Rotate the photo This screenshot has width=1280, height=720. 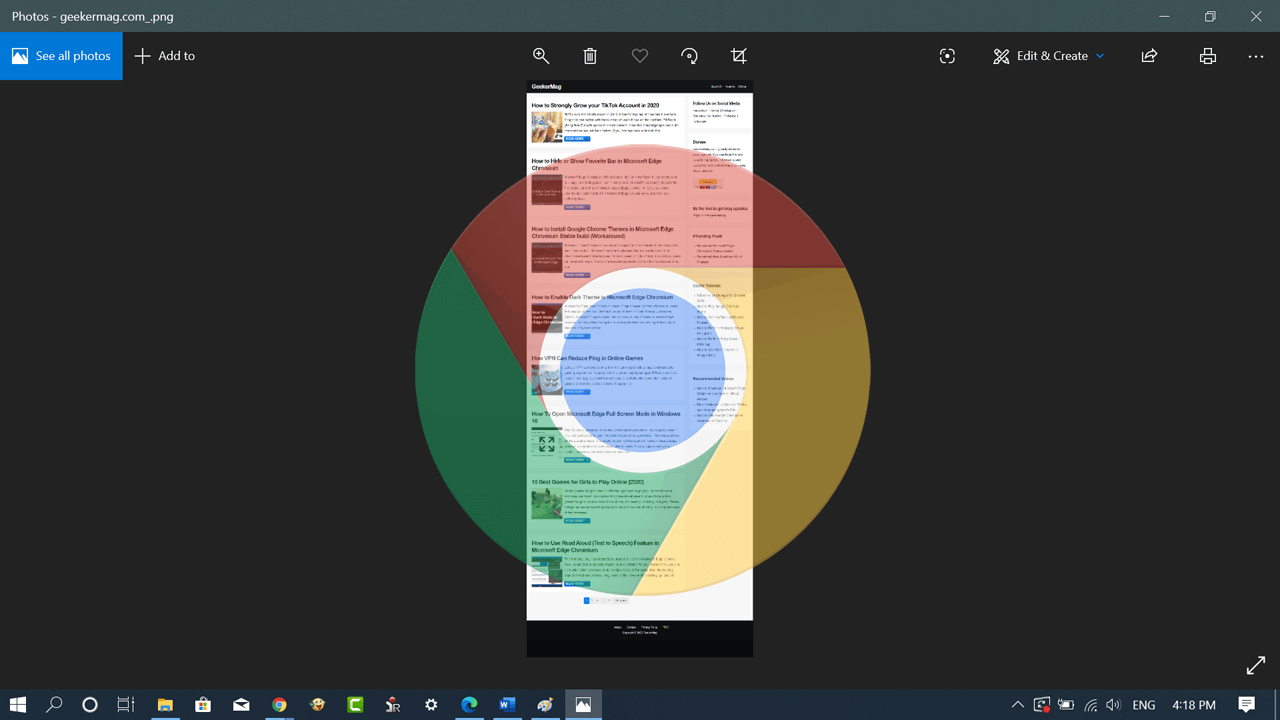689,56
